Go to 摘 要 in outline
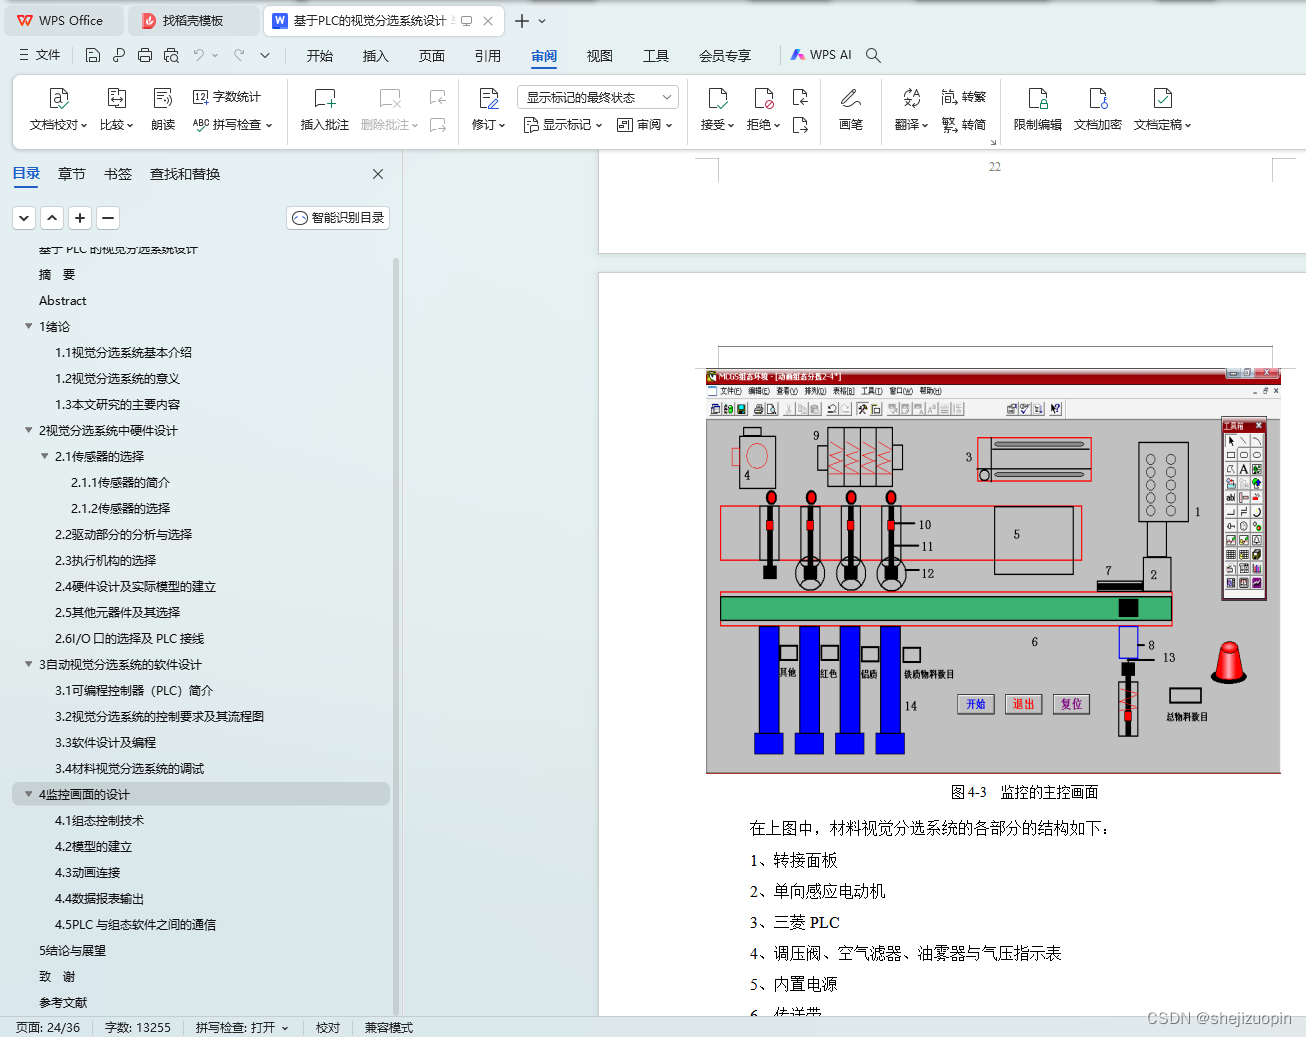This screenshot has height=1037, width=1306. click(57, 274)
